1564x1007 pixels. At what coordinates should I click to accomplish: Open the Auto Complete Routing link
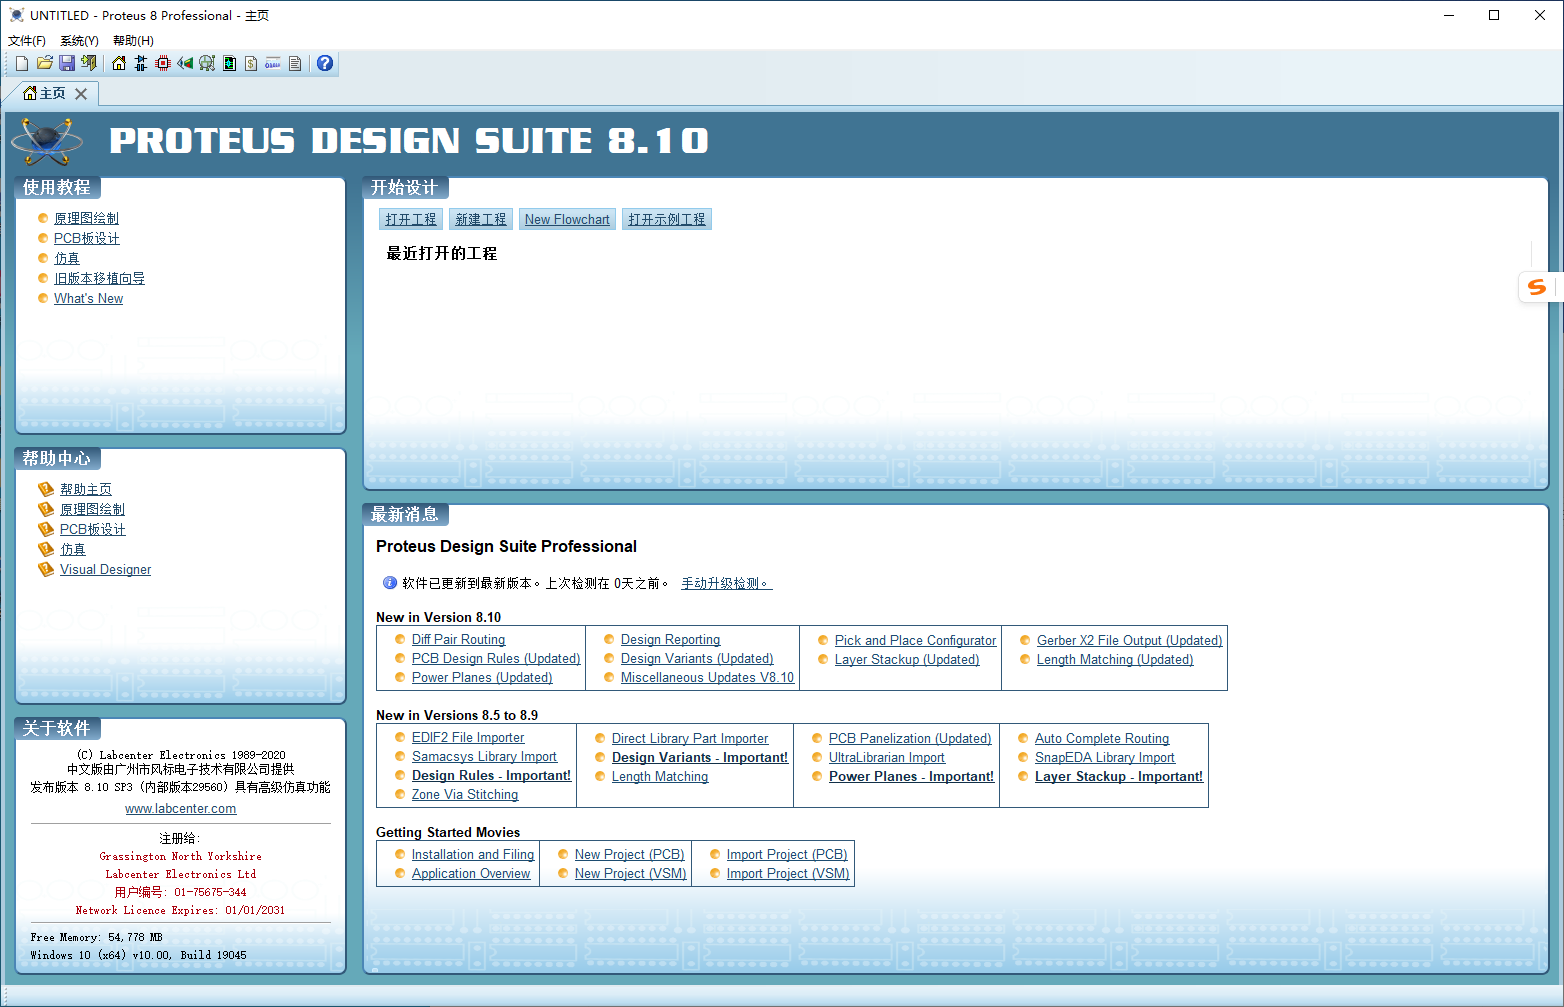[x=1102, y=738]
